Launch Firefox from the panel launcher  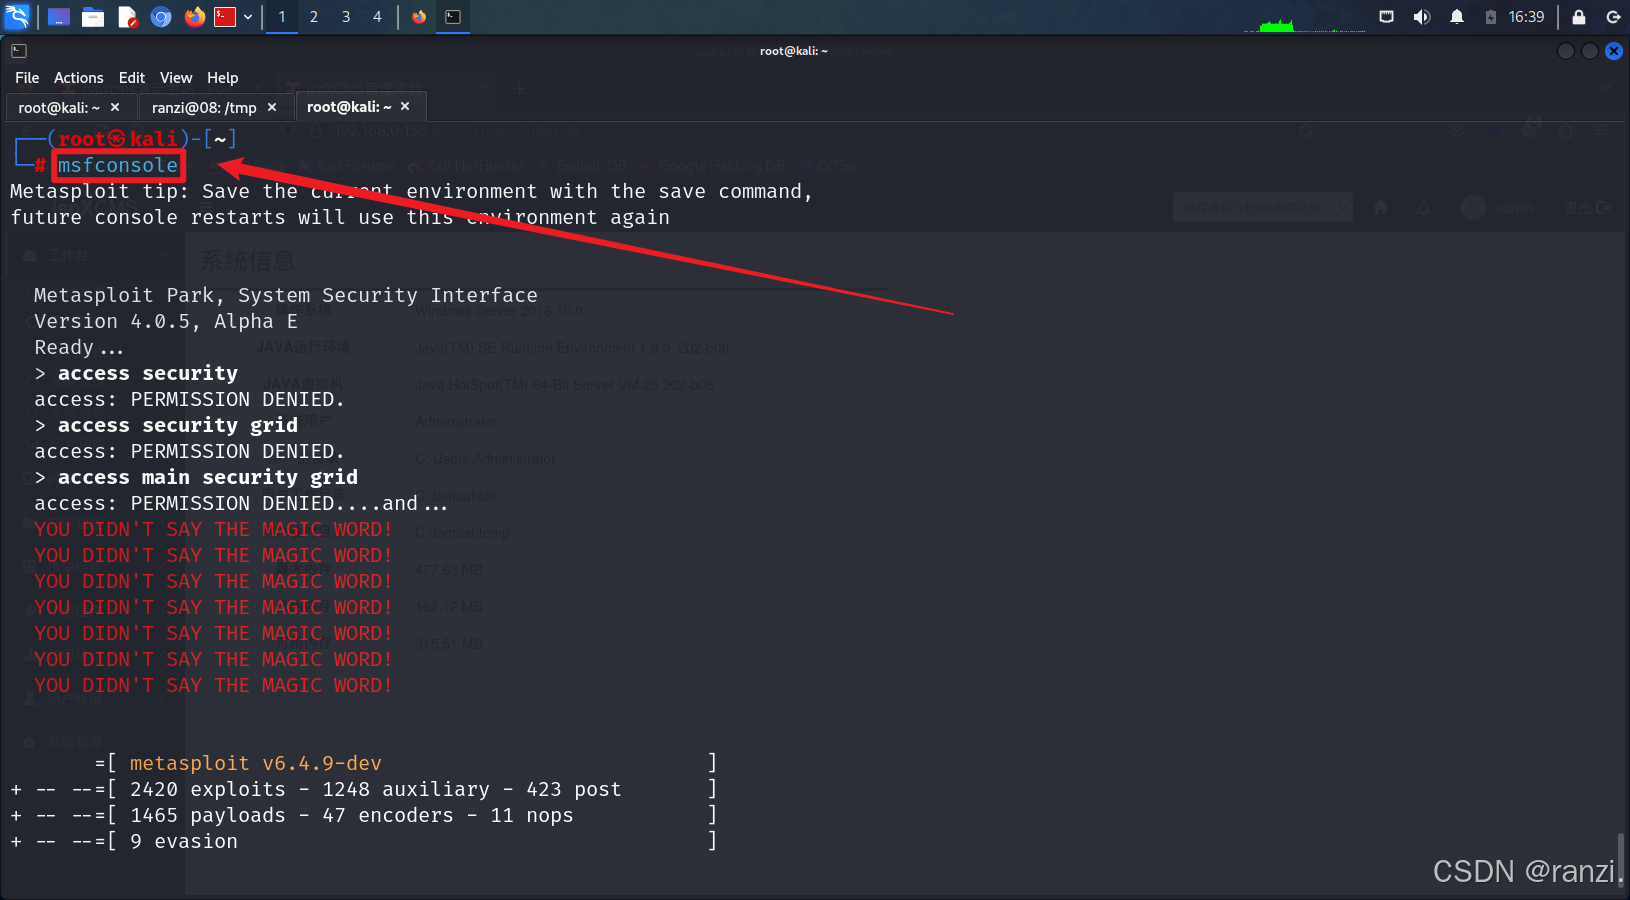[195, 17]
